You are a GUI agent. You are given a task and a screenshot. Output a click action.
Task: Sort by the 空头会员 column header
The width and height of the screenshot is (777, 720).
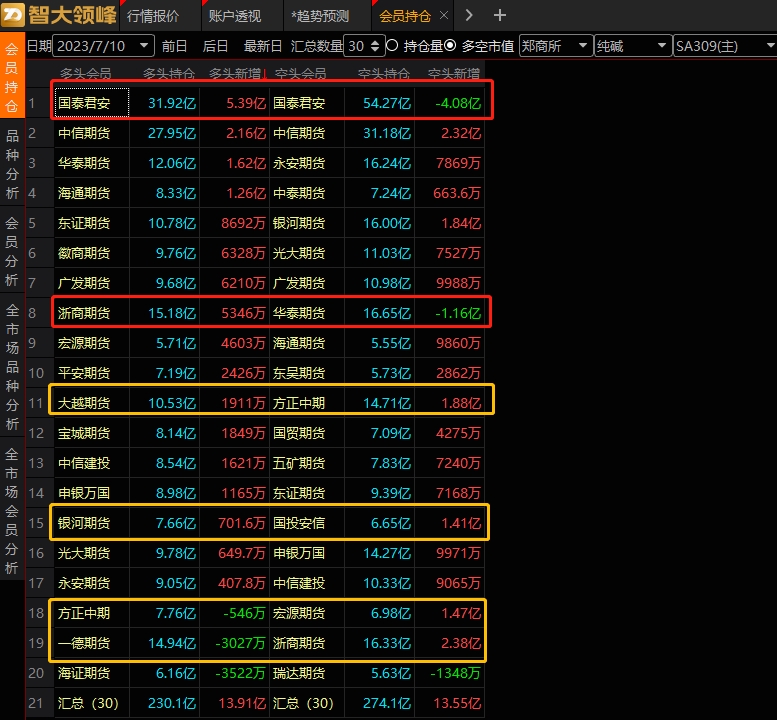(x=300, y=74)
